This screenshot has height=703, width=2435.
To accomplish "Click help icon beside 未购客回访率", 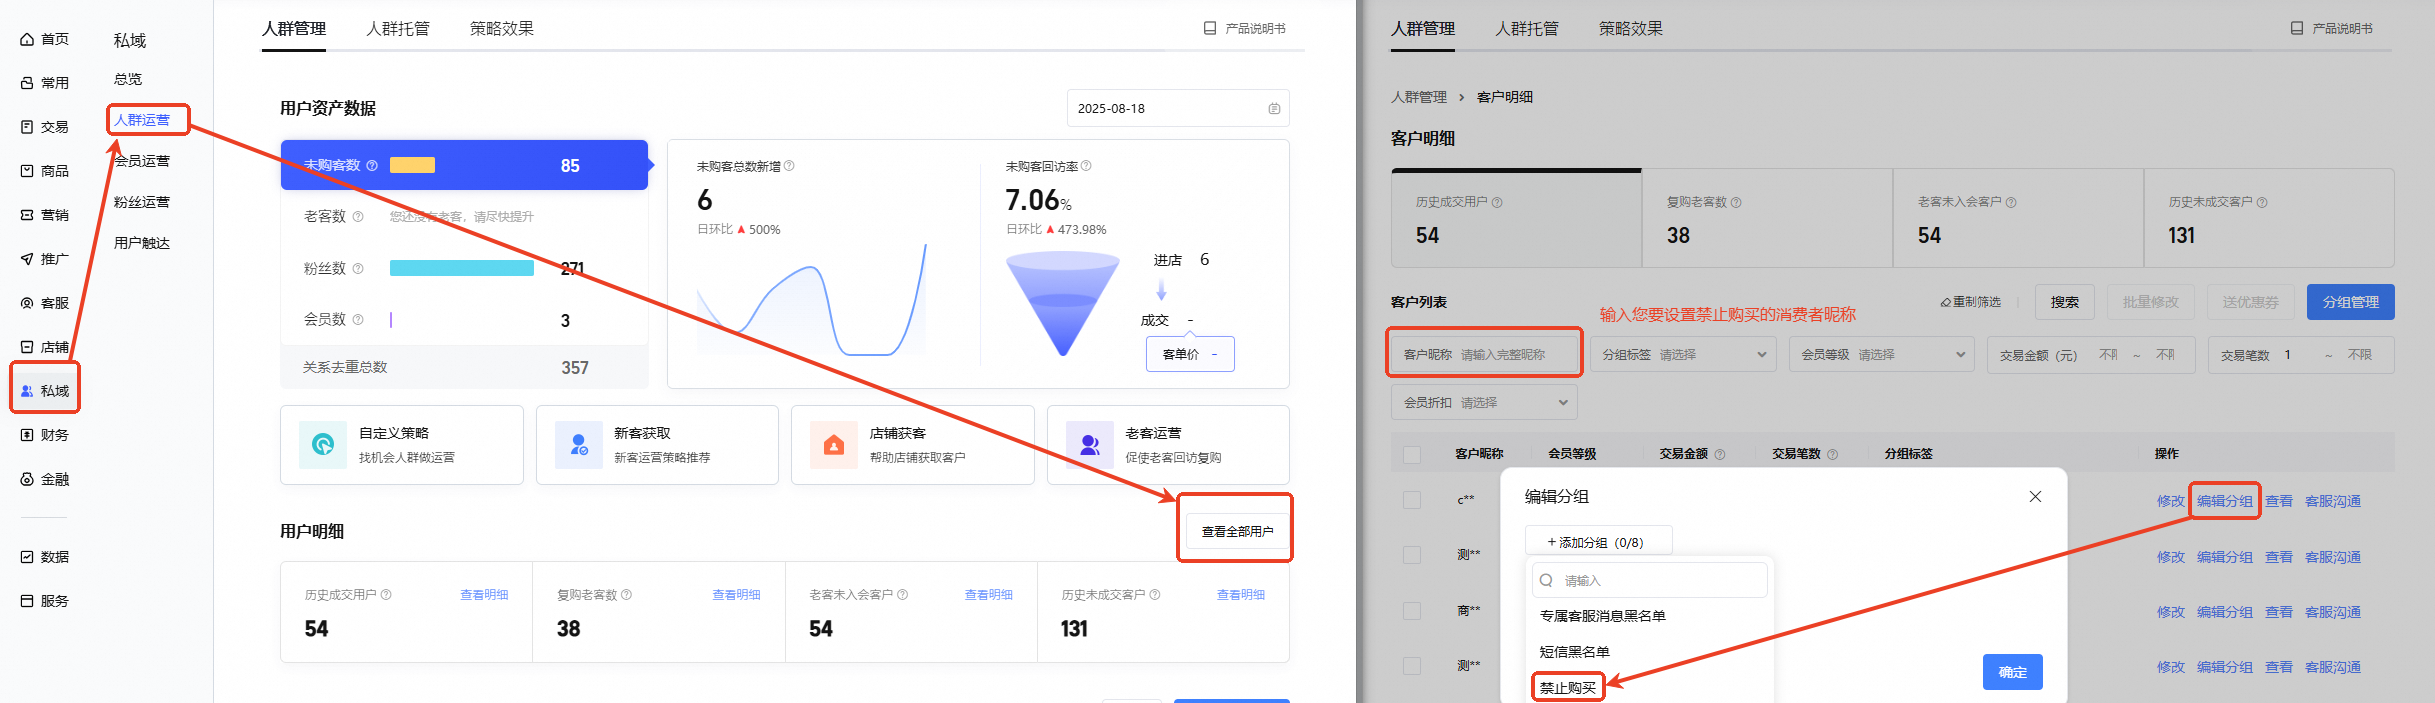I will click(x=1086, y=166).
